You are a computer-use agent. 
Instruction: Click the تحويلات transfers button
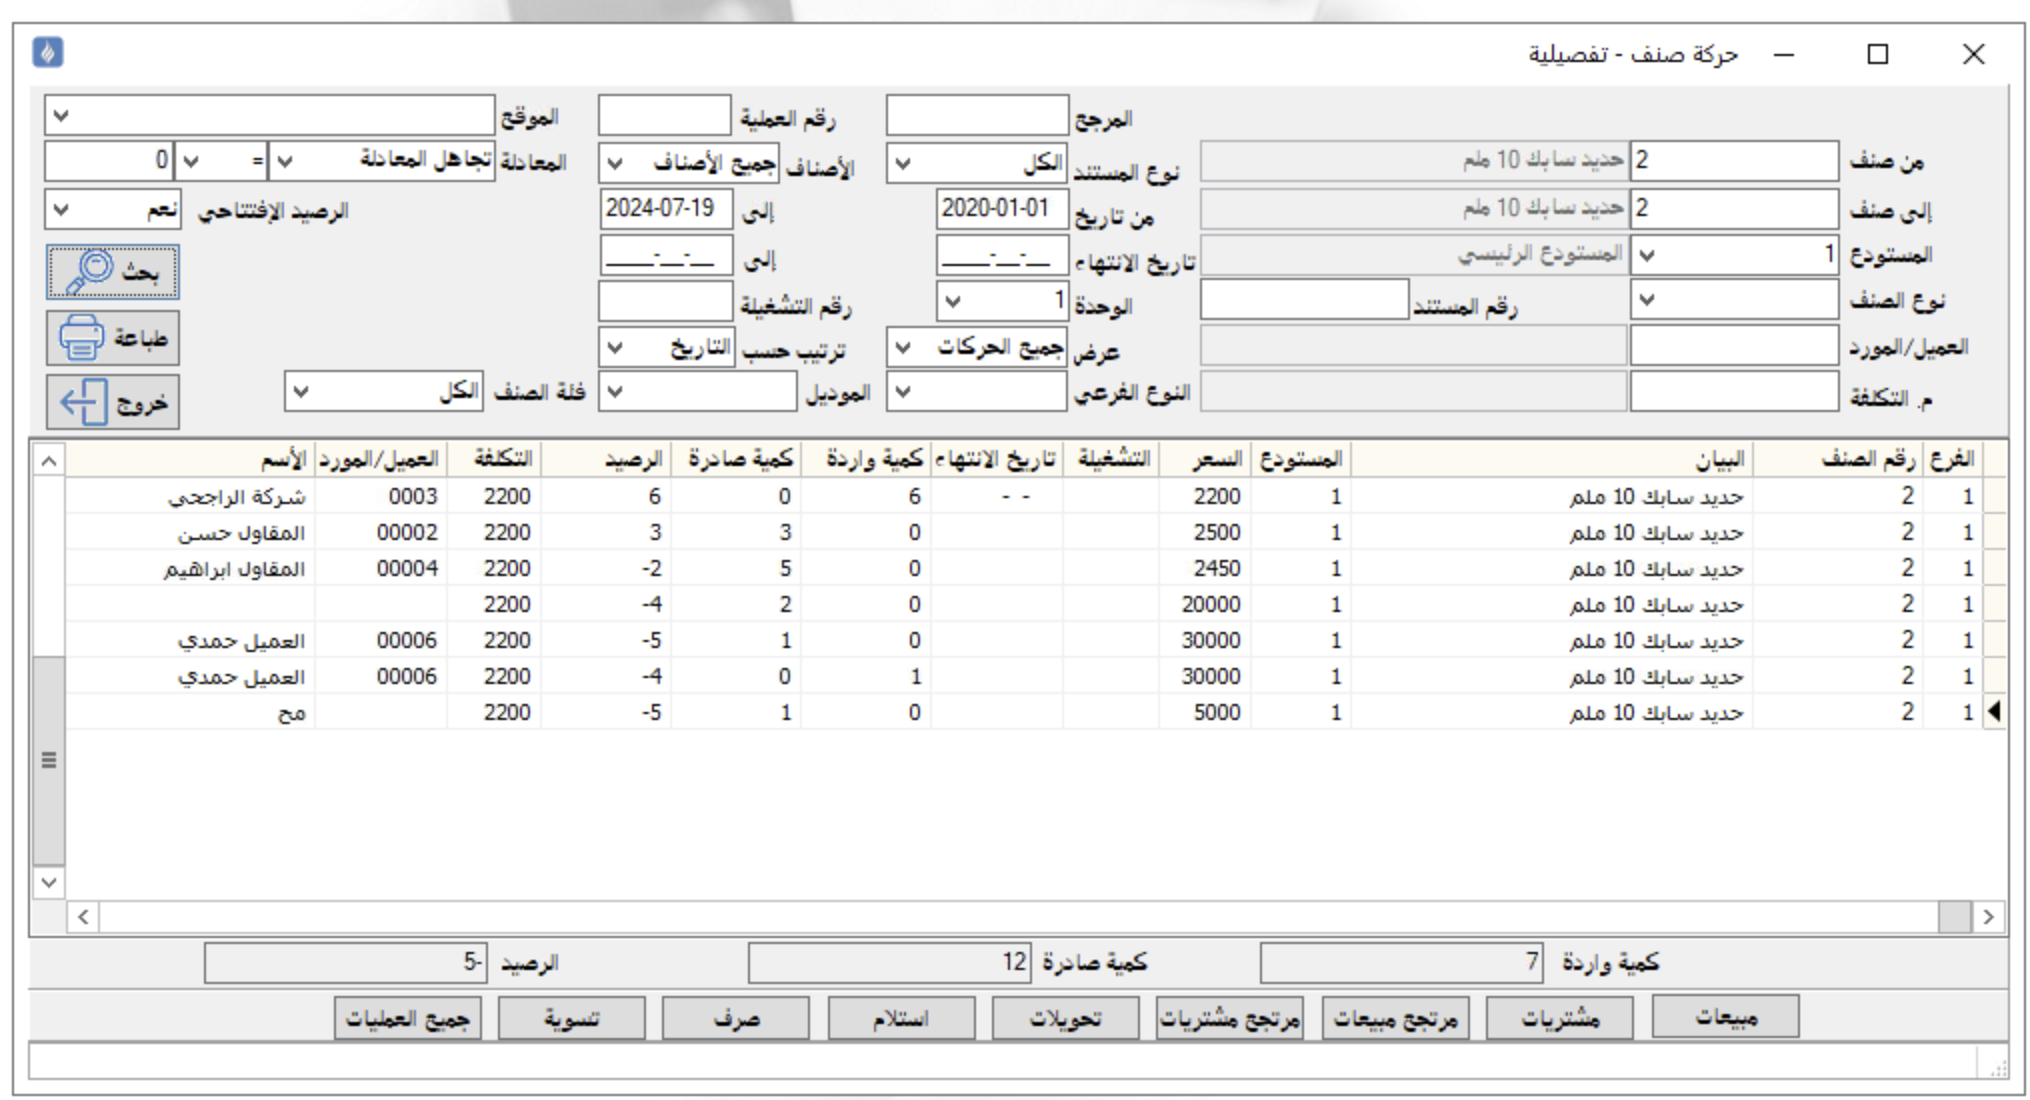coord(1065,1019)
